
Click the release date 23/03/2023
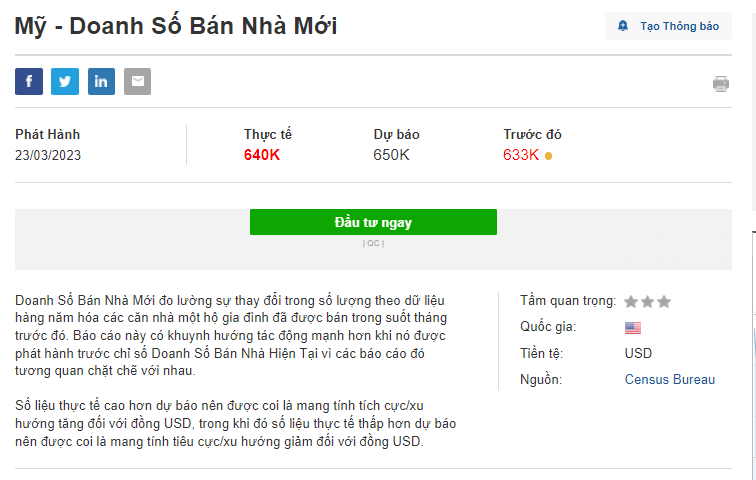[x=48, y=155]
